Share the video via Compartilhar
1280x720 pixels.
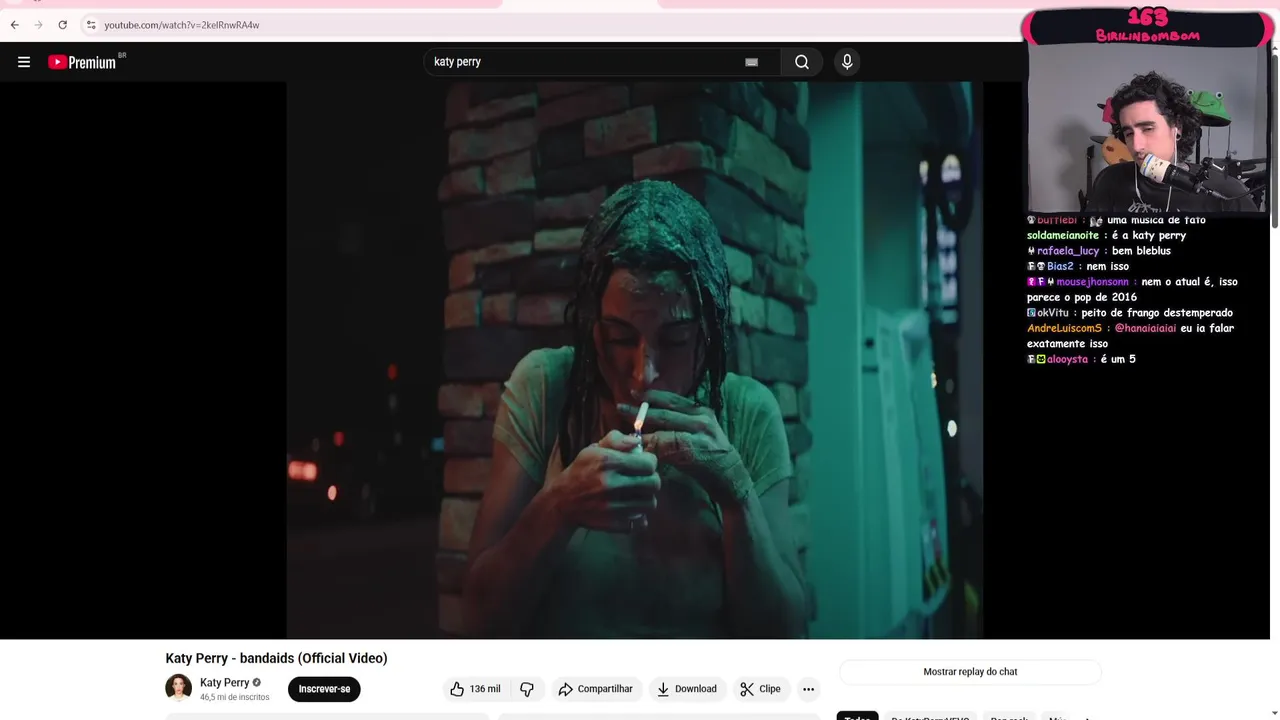click(x=596, y=689)
